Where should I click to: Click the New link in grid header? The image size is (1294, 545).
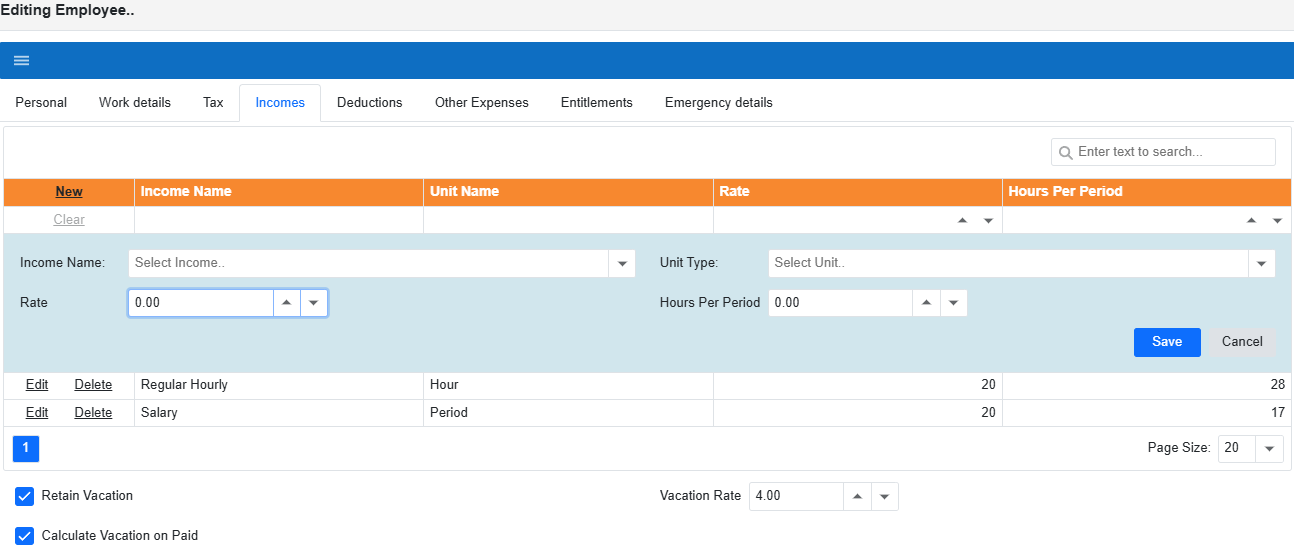[x=69, y=192]
